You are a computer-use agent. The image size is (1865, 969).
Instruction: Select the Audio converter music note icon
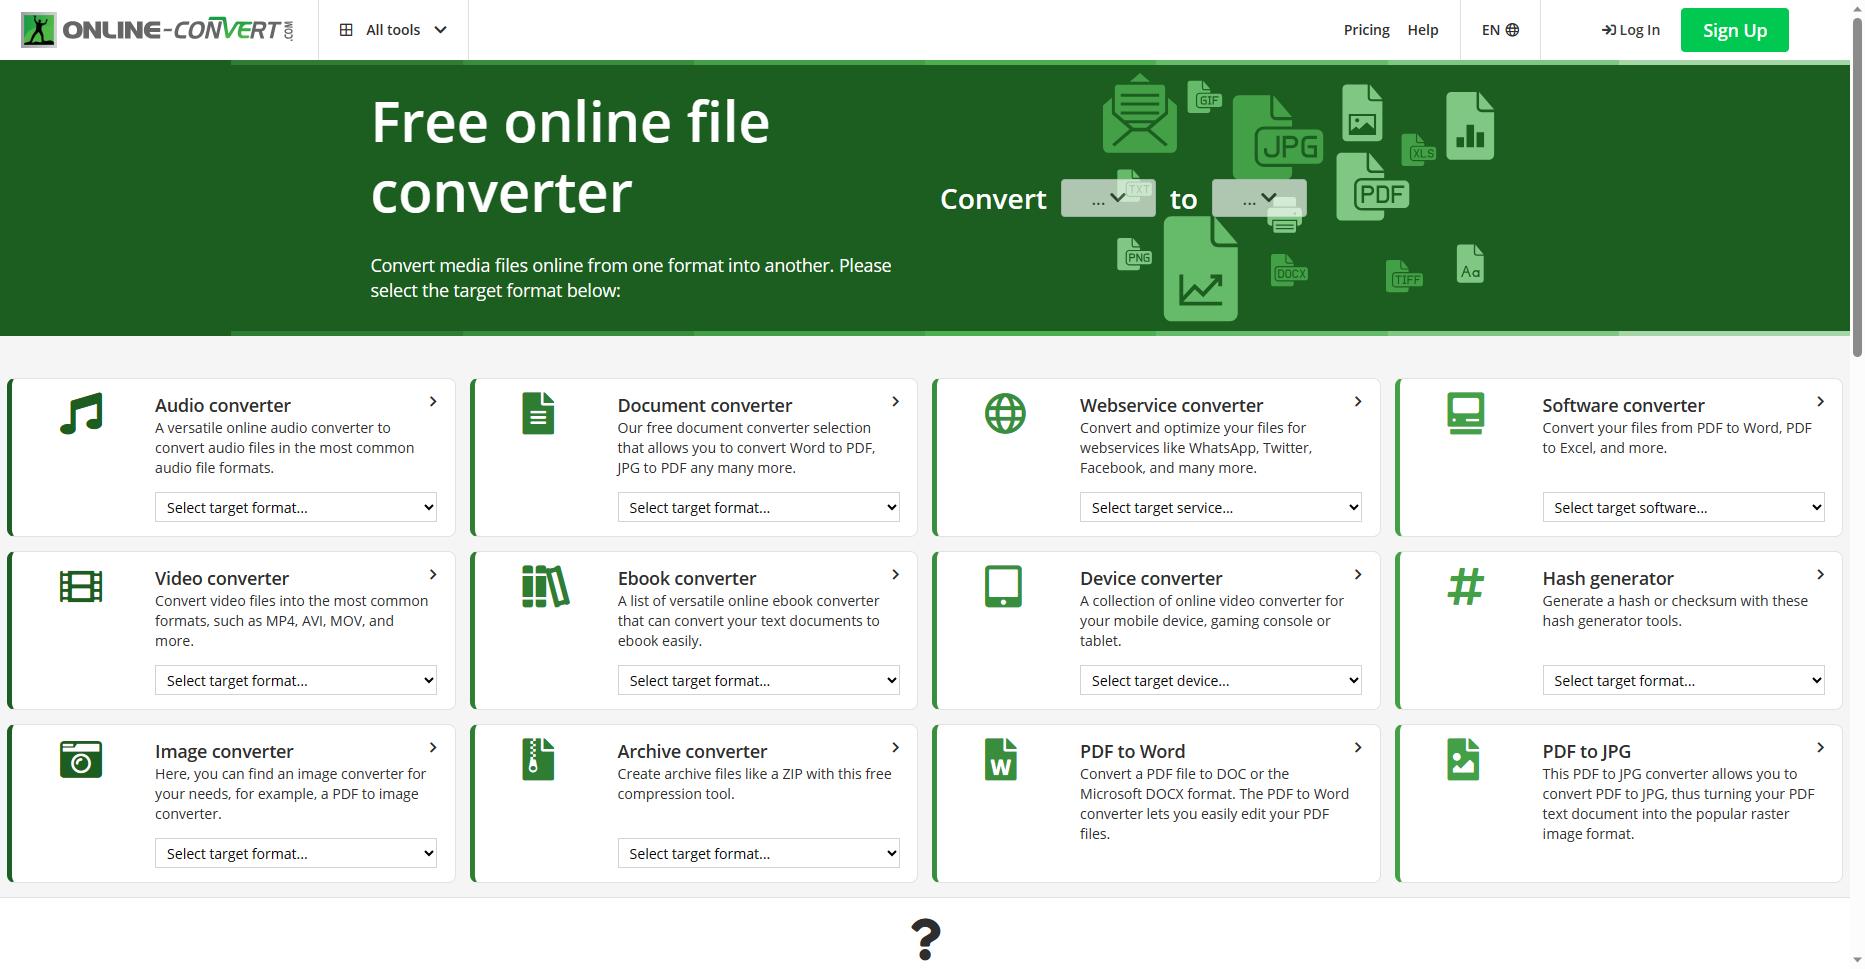tap(80, 411)
